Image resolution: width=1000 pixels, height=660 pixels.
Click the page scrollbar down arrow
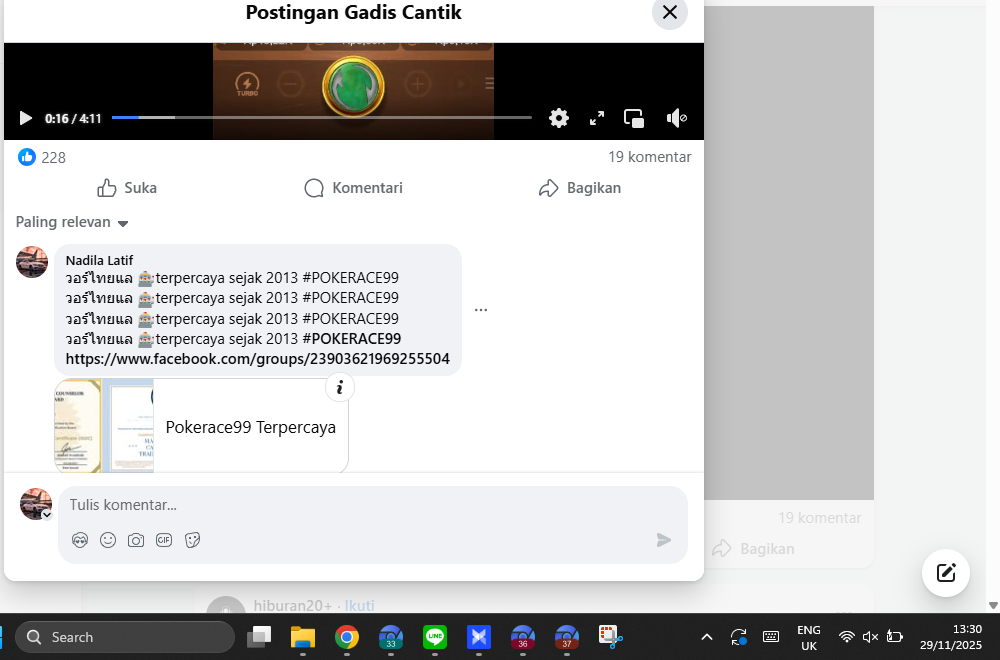click(993, 605)
